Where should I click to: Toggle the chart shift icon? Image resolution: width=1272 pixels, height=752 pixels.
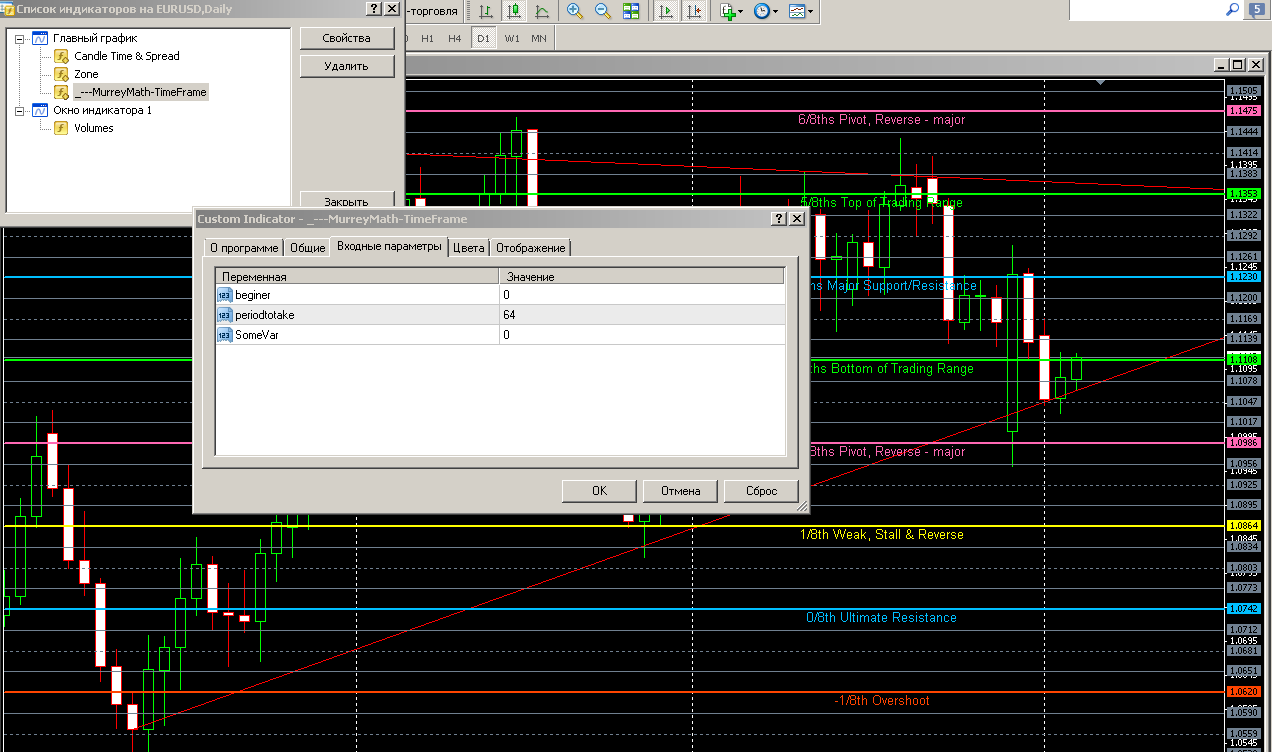tap(694, 12)
